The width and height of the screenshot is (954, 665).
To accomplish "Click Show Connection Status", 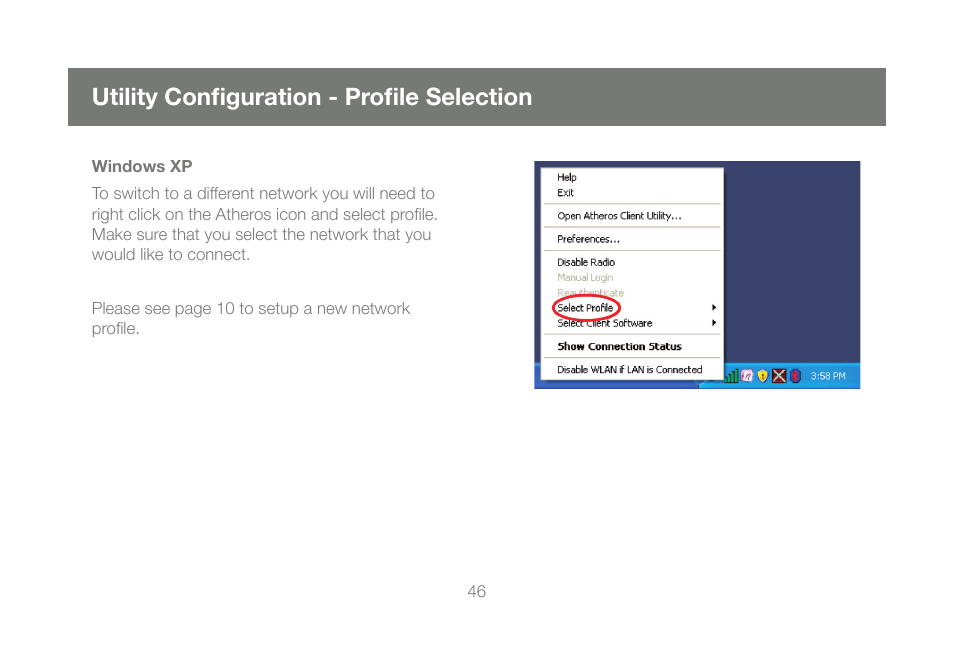I will click(x=632, y=346).
